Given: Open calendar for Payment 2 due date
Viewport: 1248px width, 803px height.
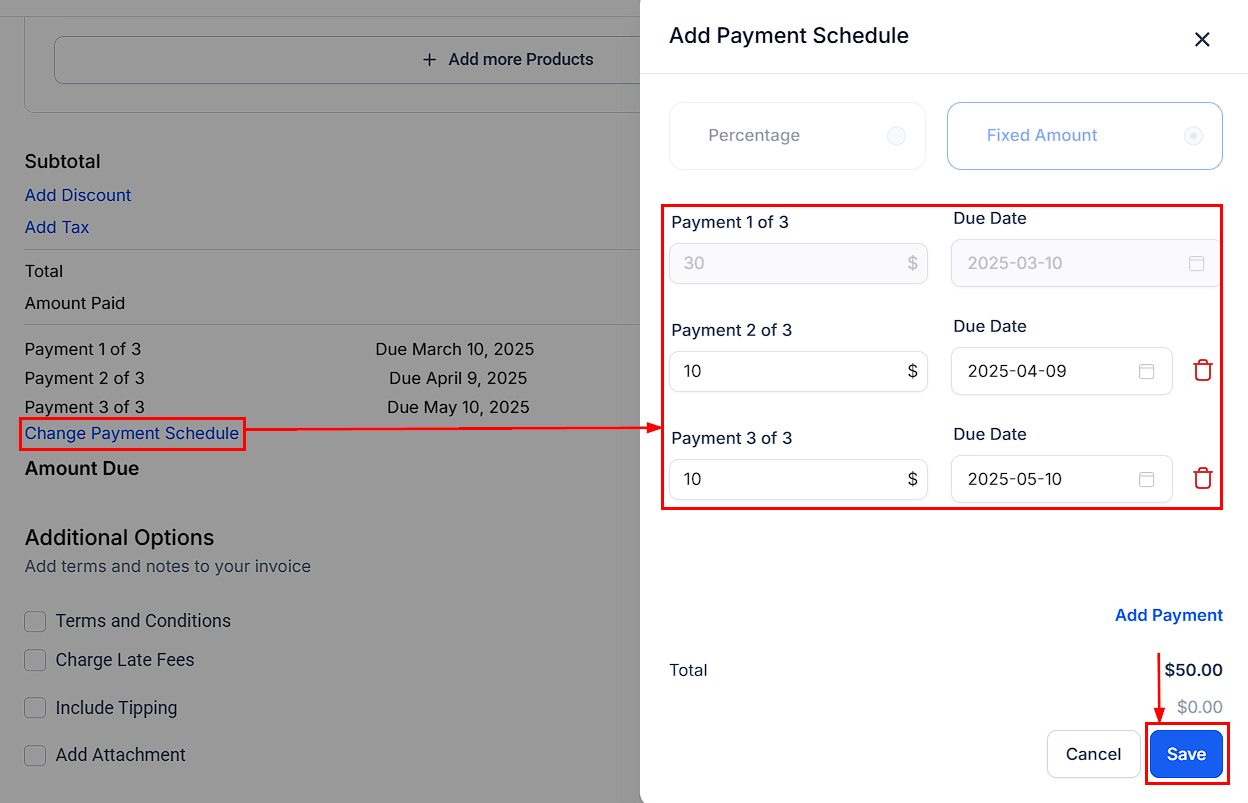Looking at the screenshot, I should (1146, 371).
